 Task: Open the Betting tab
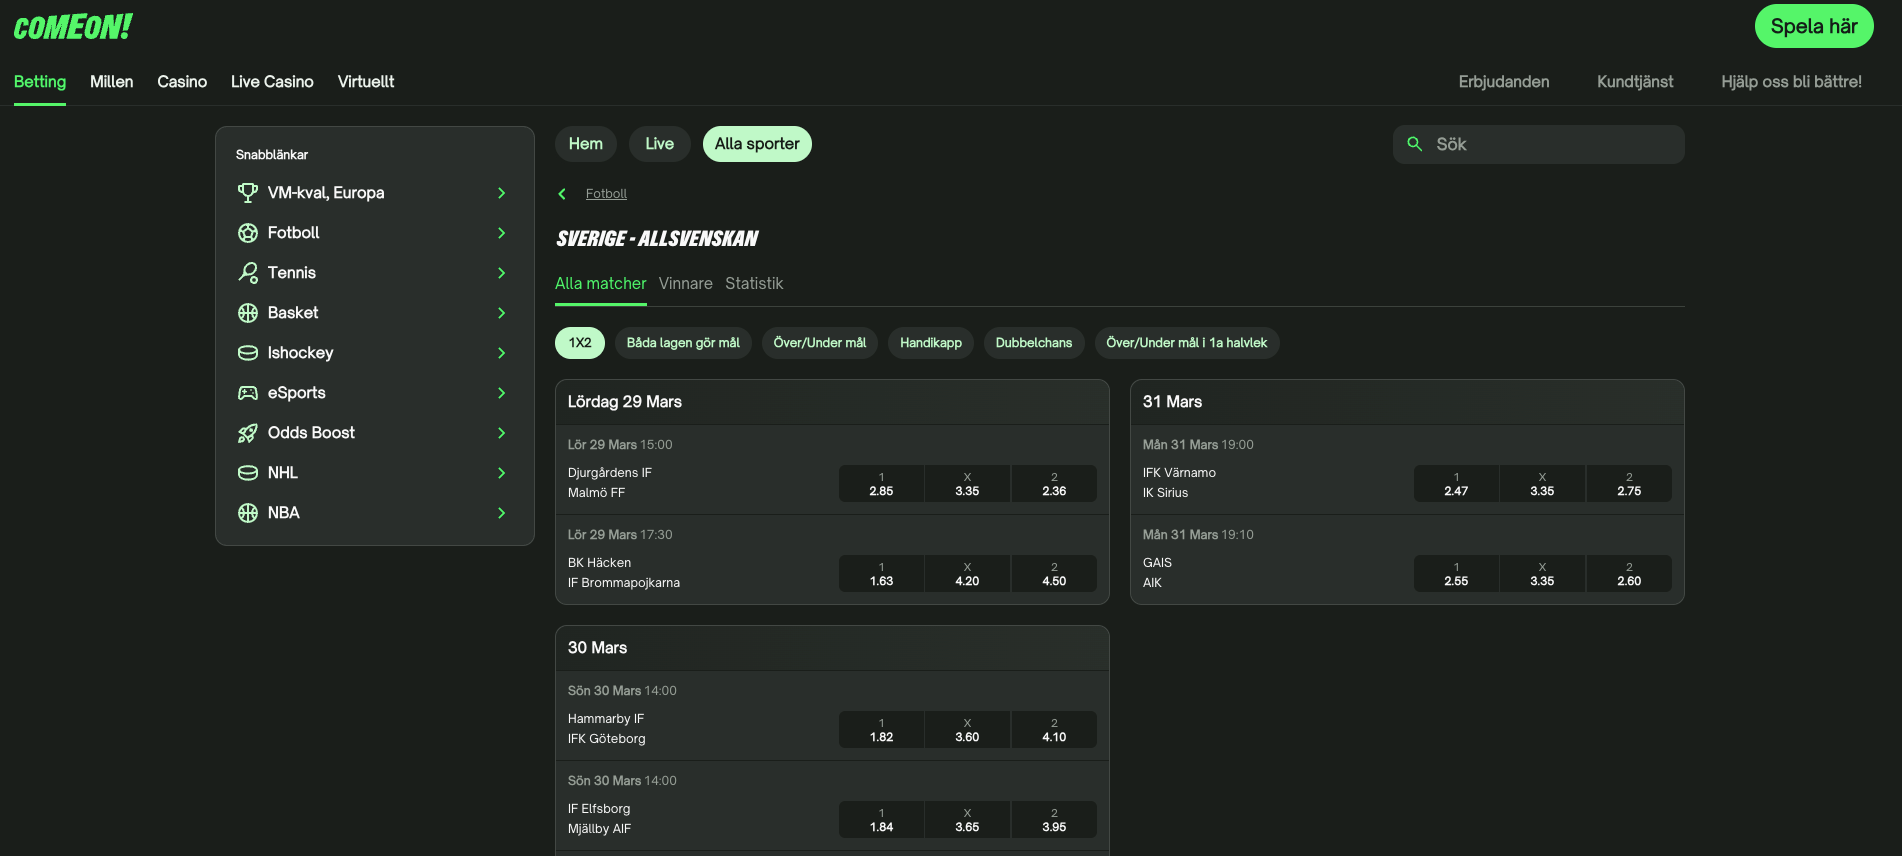(40, 82)
